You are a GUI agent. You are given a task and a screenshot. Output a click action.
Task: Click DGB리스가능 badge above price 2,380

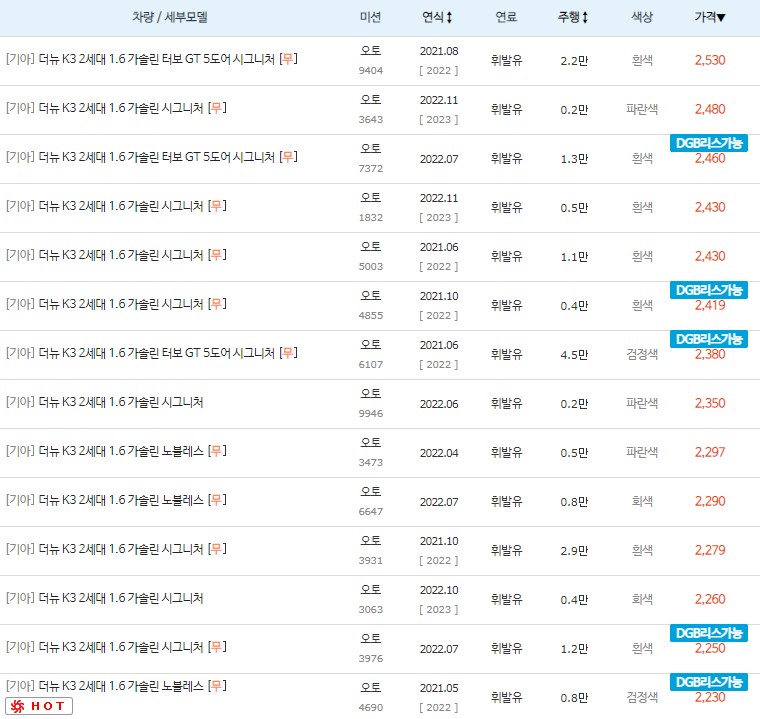[709, 339]
